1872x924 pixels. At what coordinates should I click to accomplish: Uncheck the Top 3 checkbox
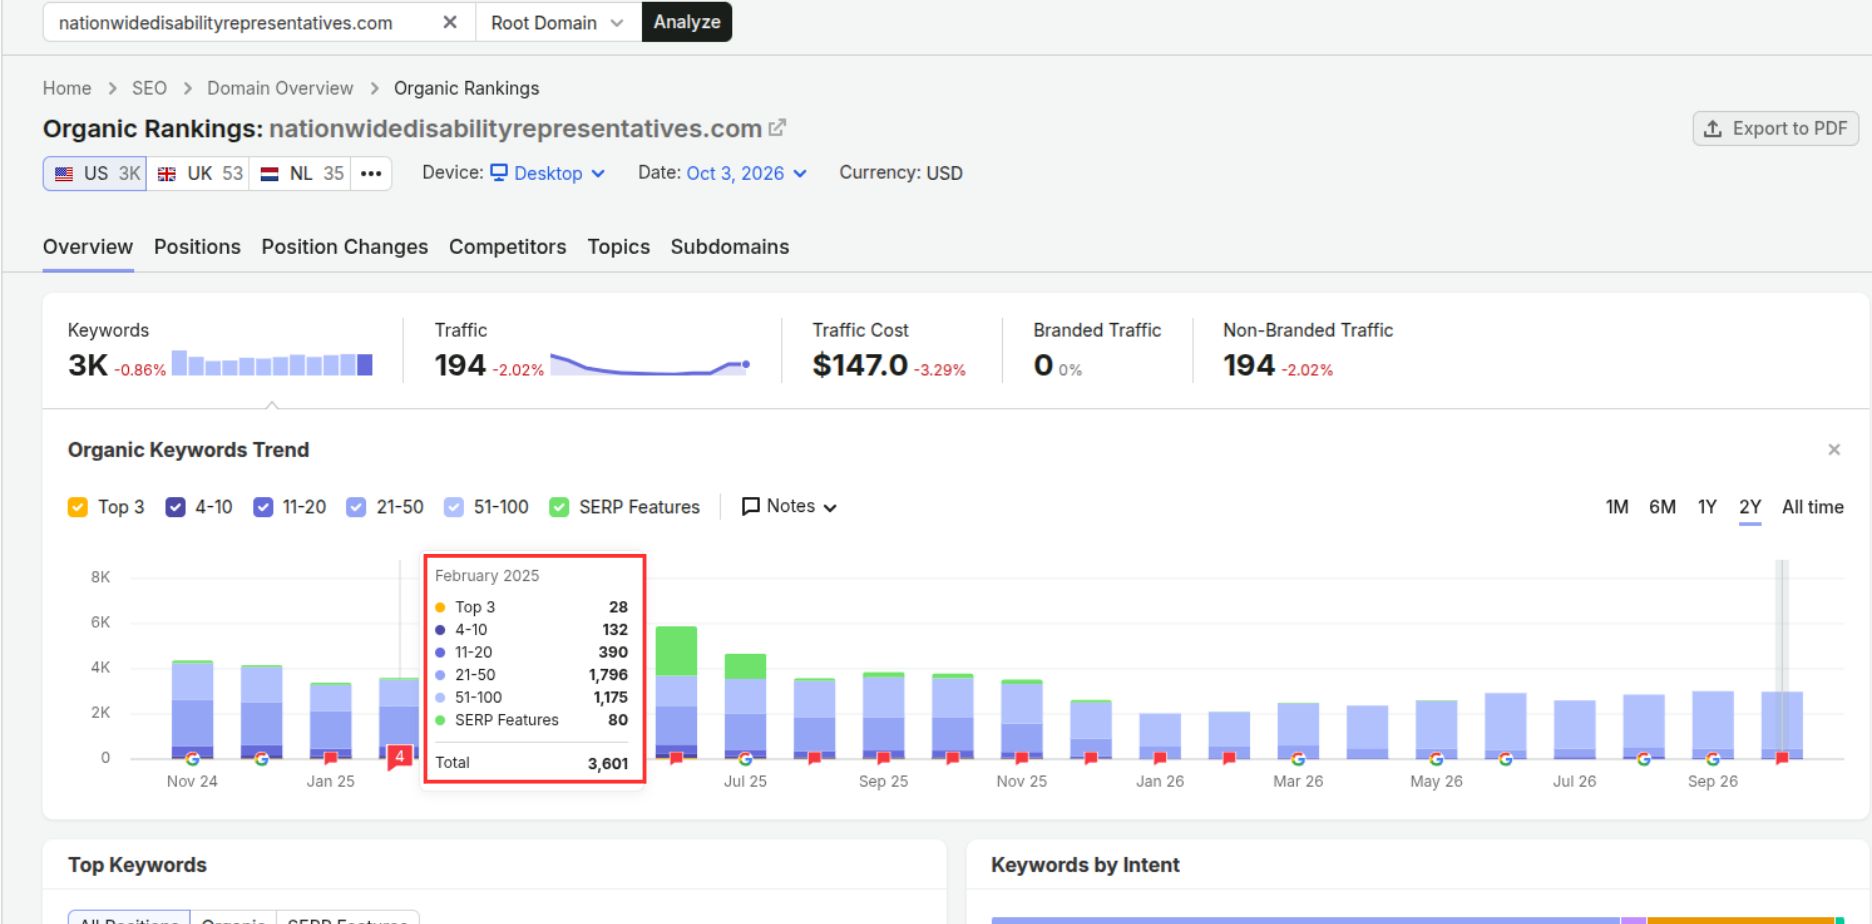78,507
